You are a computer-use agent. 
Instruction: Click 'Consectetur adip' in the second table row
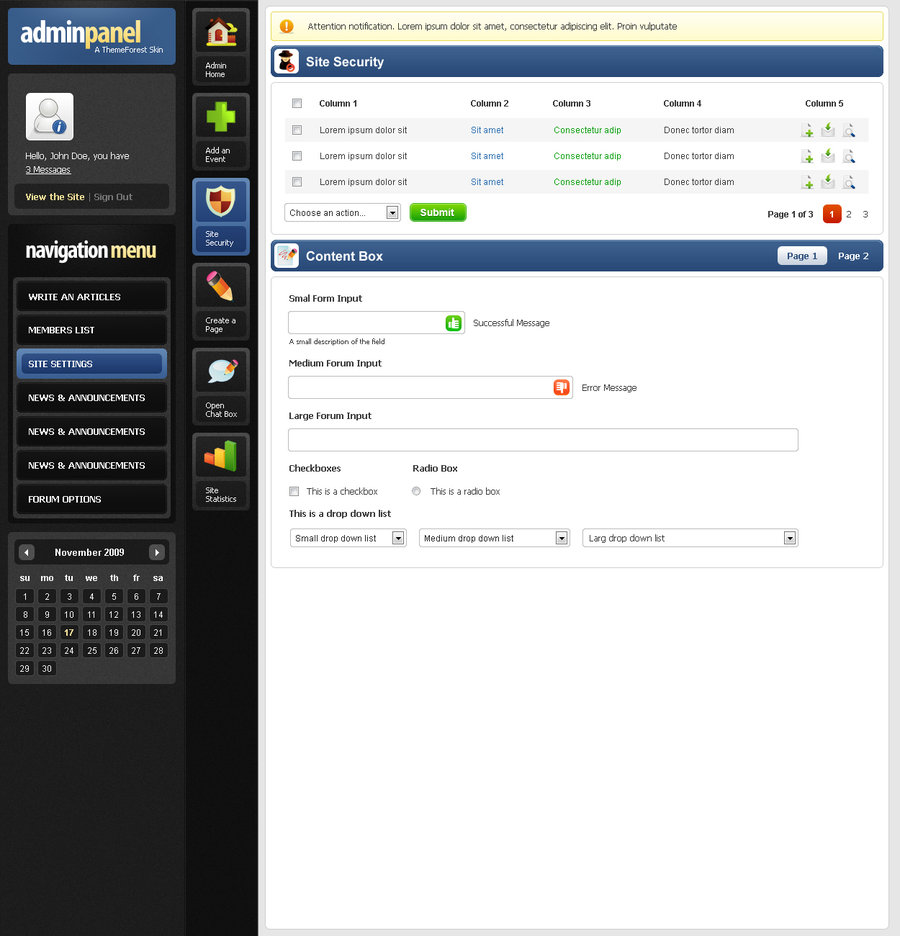587,156
